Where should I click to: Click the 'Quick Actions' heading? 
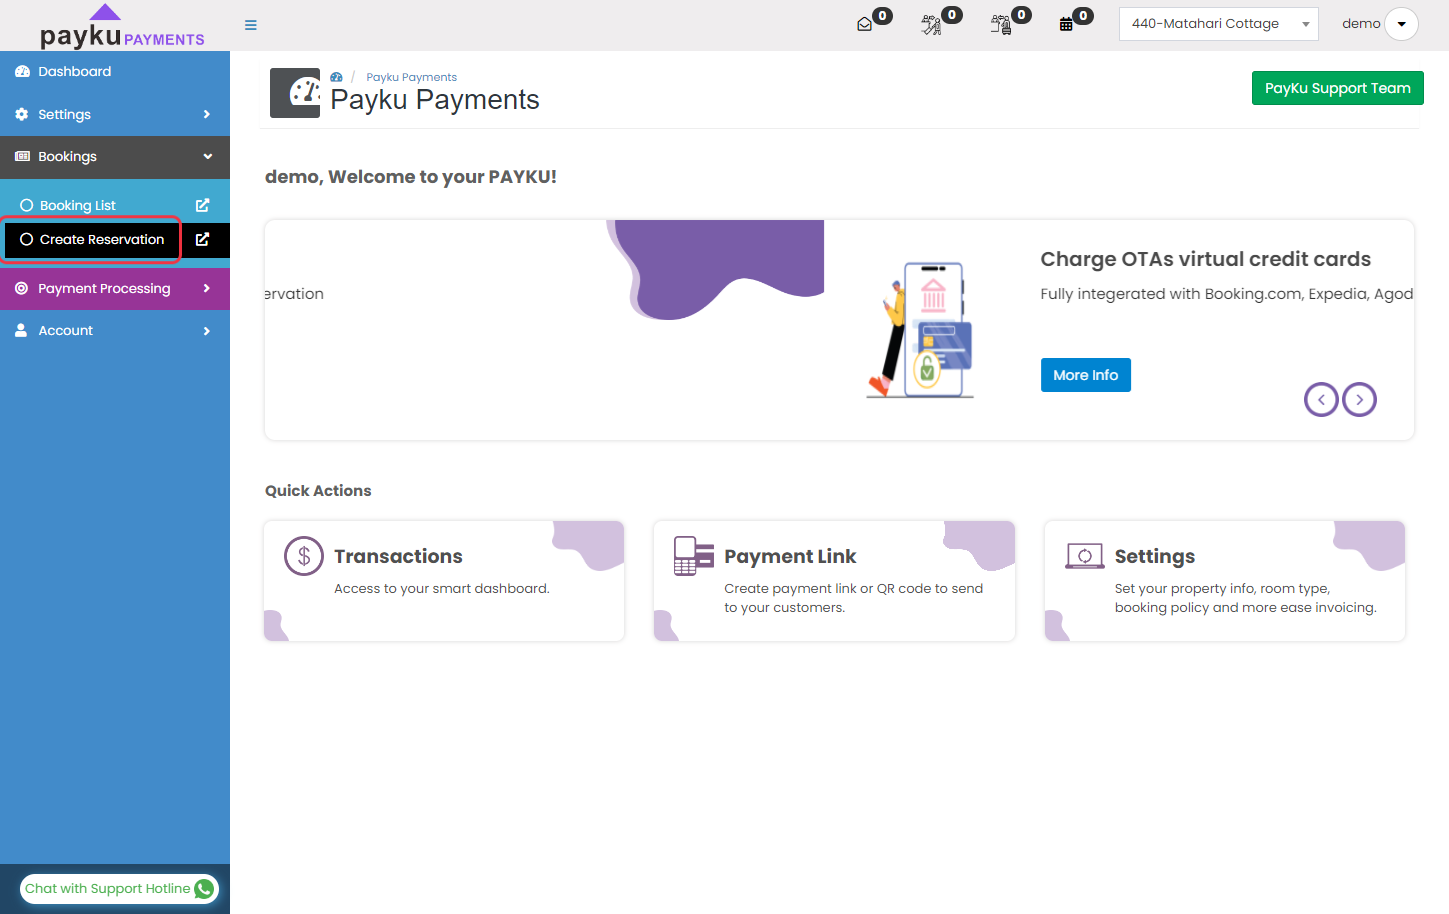318,491
